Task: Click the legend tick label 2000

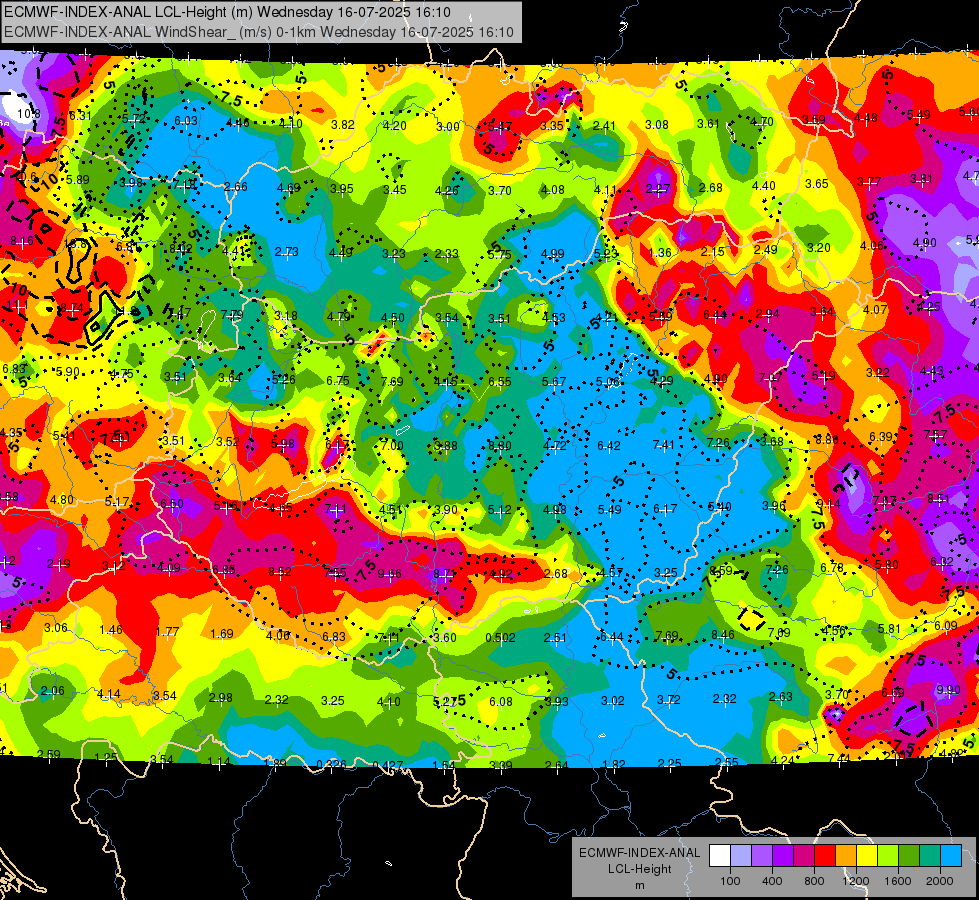Action: [x=940, y=881]
